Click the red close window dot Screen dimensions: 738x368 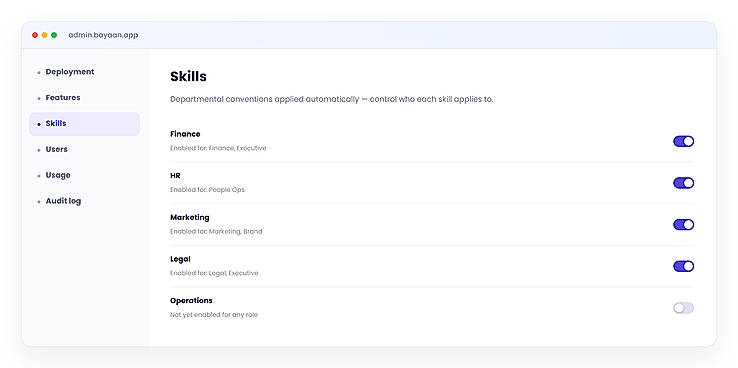(35, 35)
